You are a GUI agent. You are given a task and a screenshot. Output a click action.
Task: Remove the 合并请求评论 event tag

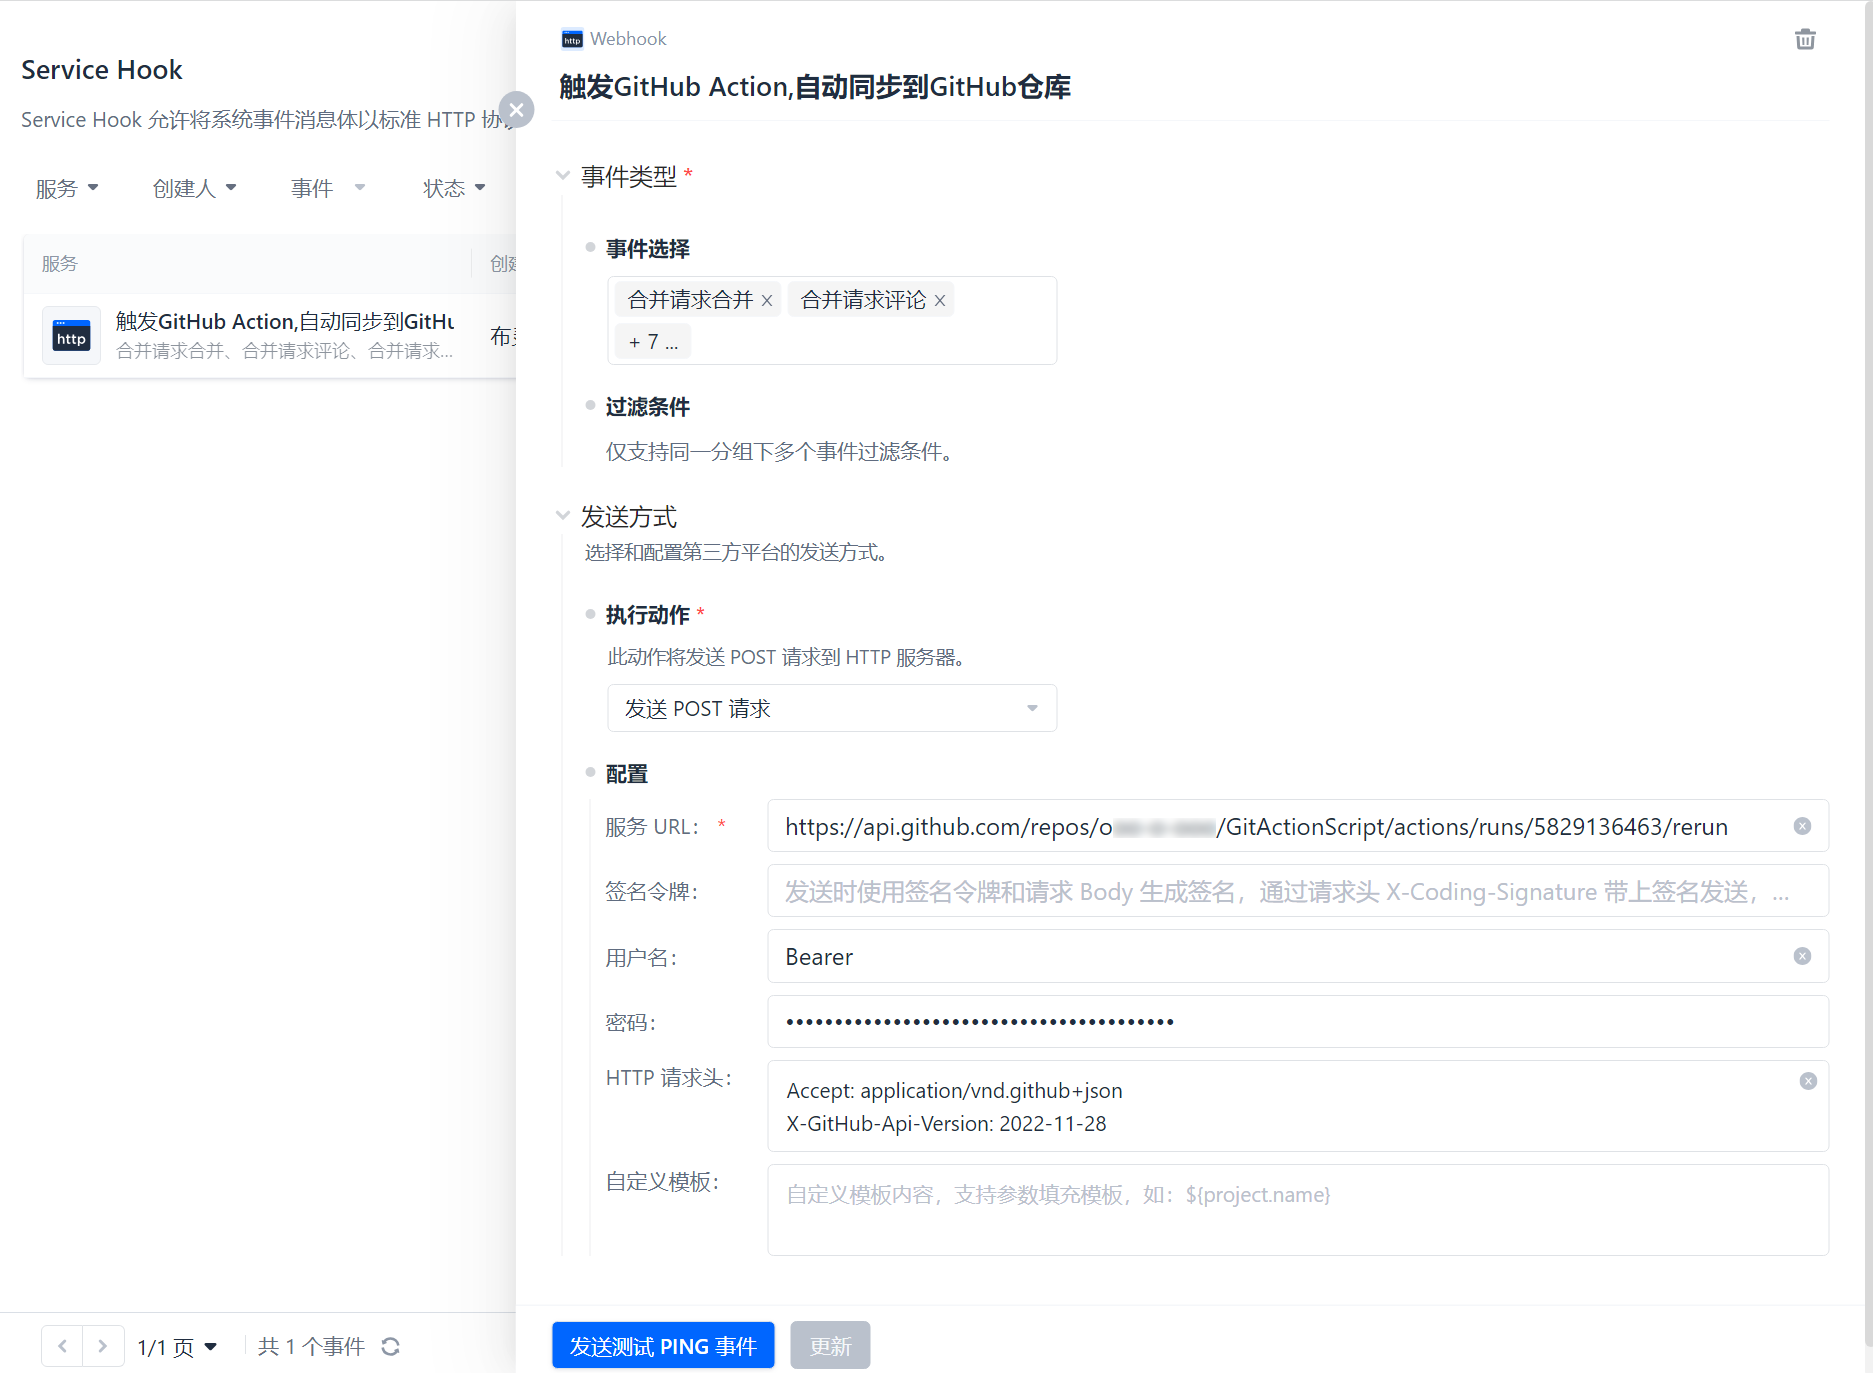[940, 300]
